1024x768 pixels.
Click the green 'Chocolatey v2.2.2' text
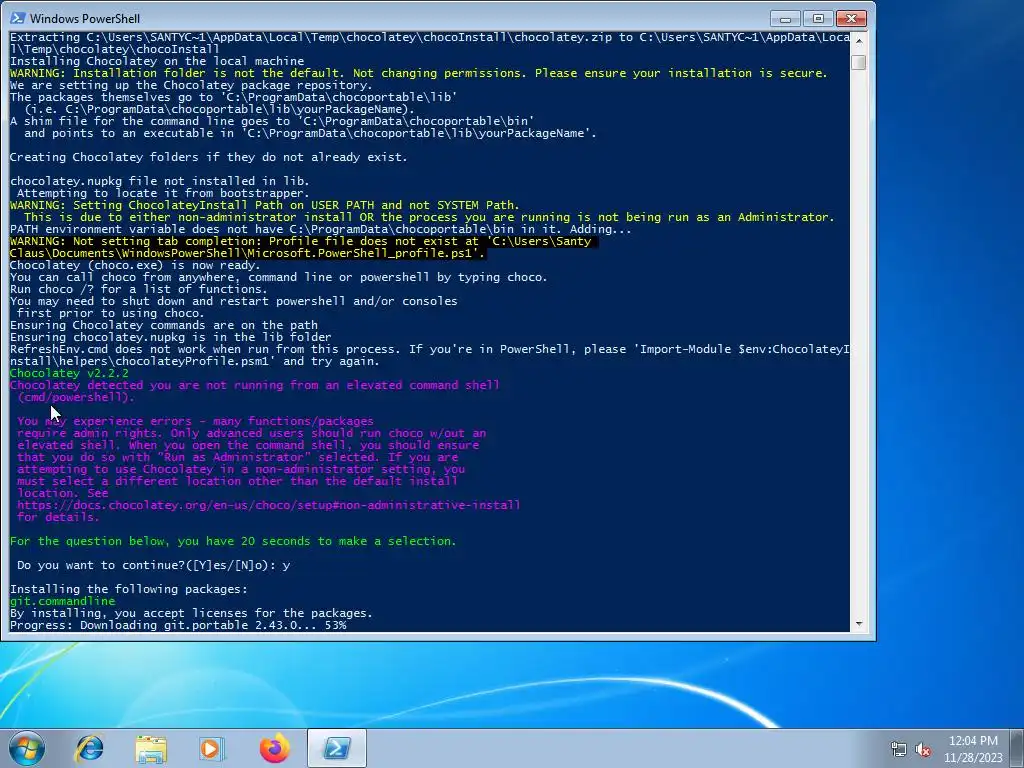point(69,373)
